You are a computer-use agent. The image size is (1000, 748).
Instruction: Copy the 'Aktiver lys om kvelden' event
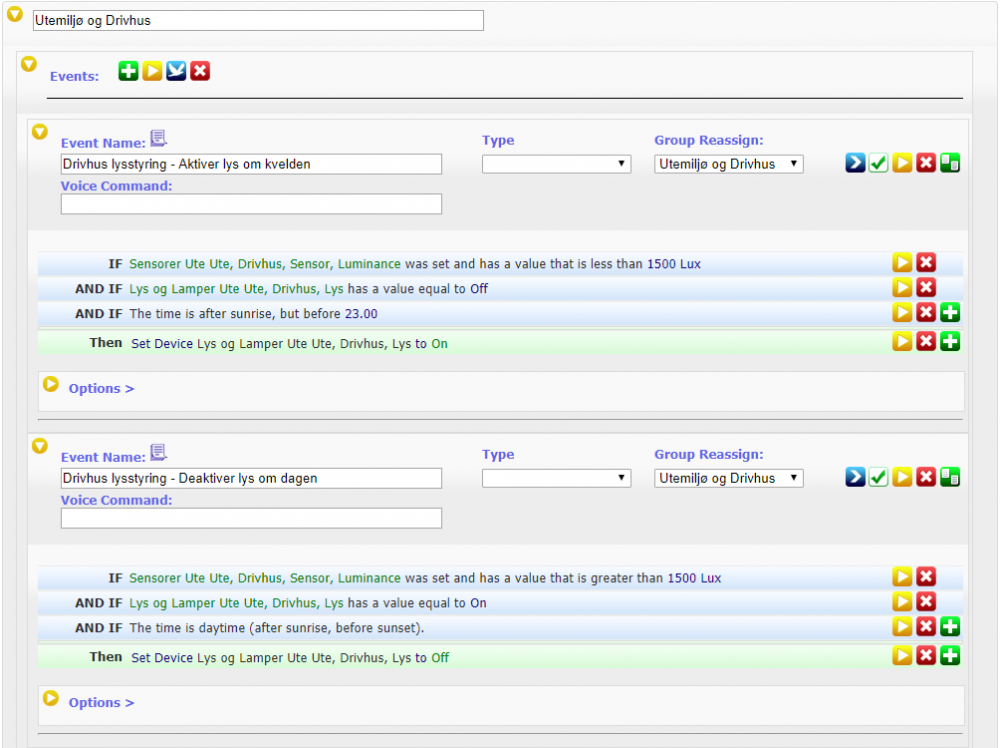[950, 164]
